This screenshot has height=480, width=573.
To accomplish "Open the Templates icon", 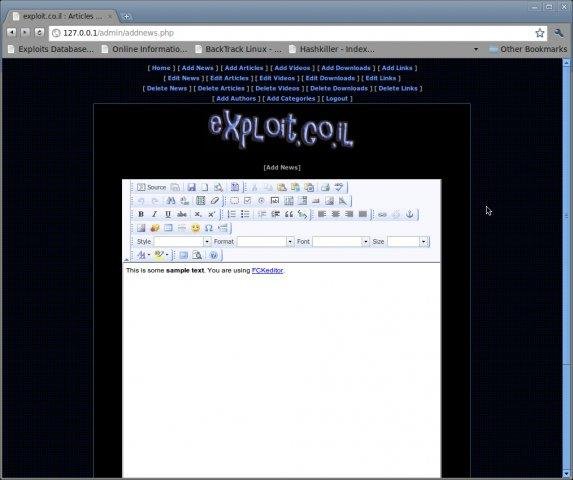I will tap(235, 187).
